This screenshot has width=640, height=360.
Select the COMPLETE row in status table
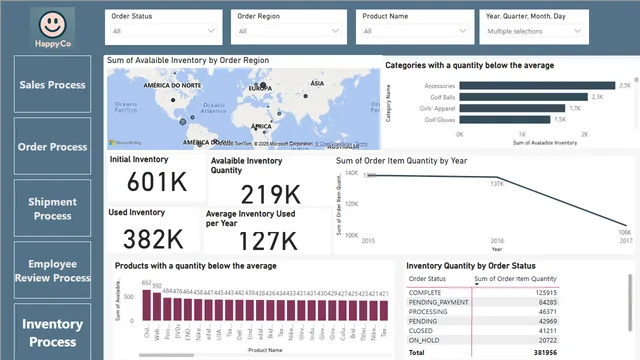tap(483, 293)
